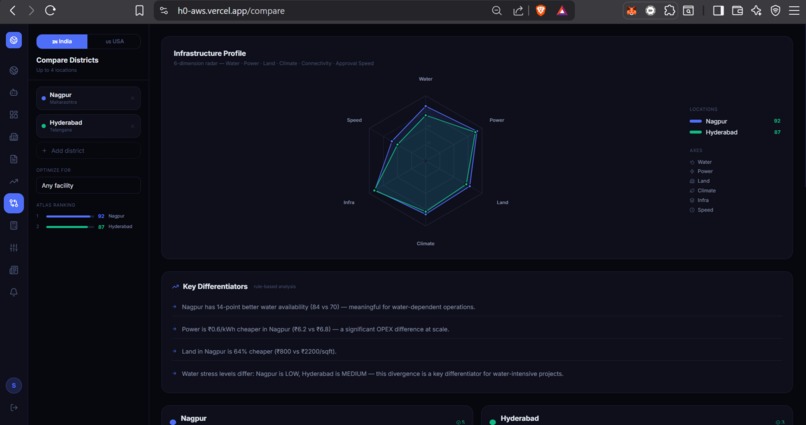Click the power cost differentiator line
806x425 pixels.
click(x=315, y=329)
